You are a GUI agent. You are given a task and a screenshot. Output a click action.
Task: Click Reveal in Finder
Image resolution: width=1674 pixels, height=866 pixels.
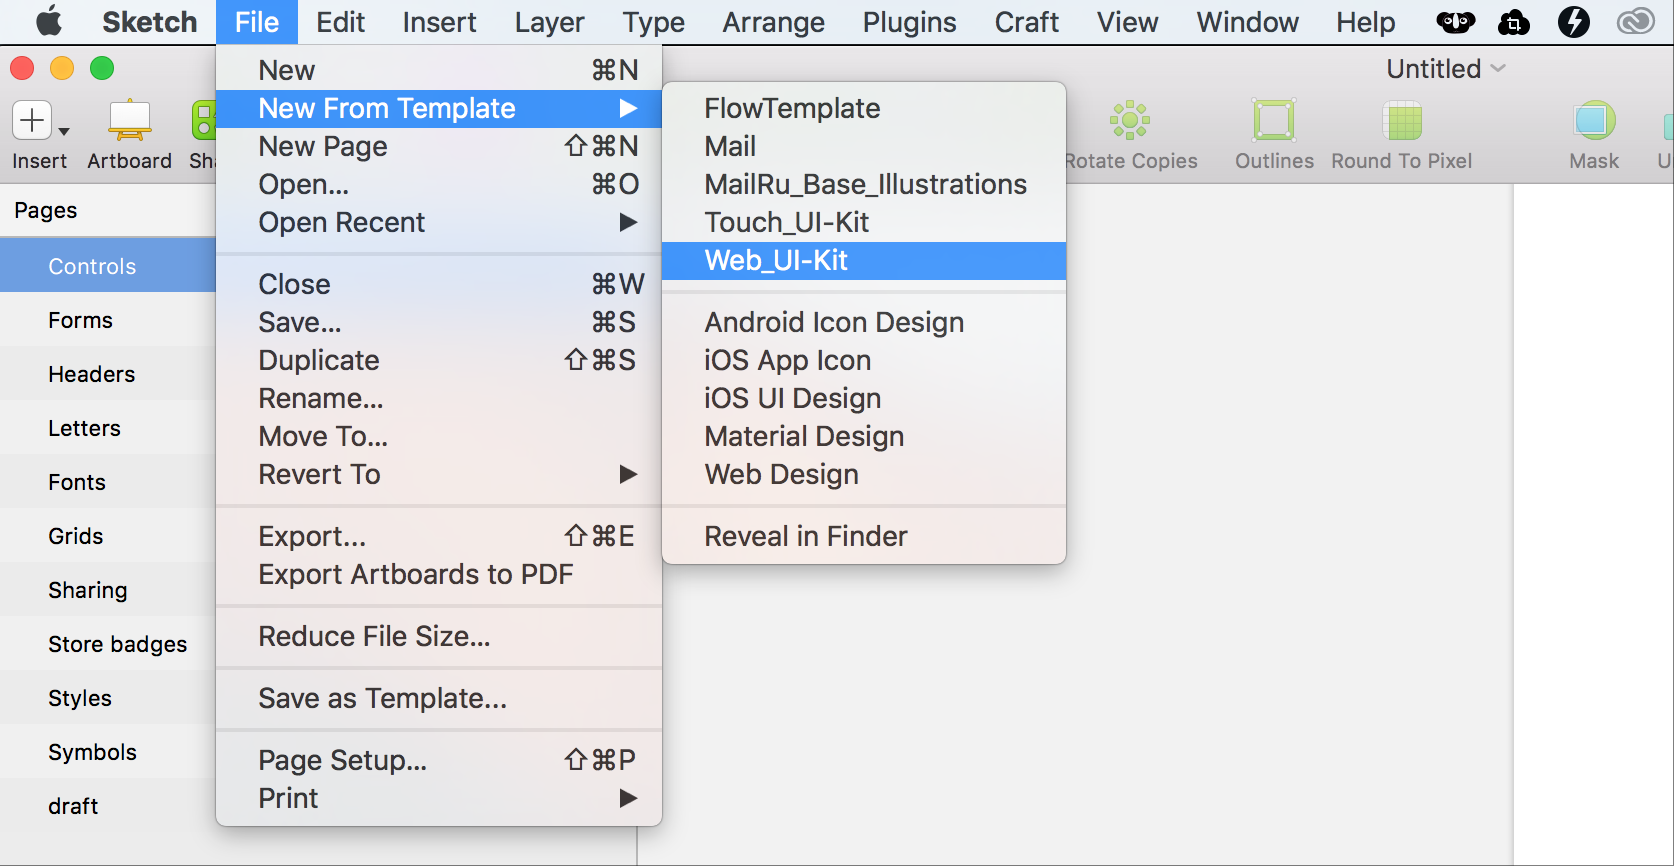806,536
